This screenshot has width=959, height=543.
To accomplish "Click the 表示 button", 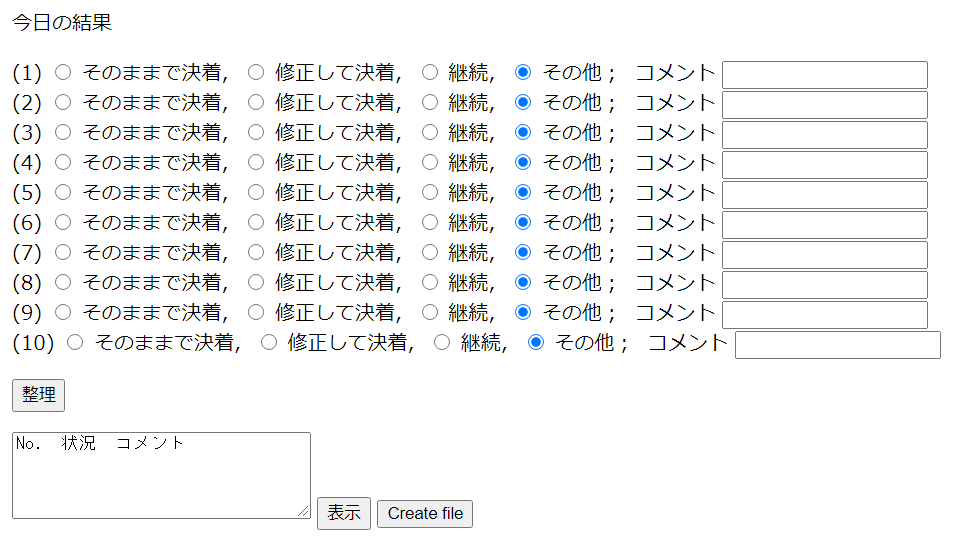I will [344, 513].
